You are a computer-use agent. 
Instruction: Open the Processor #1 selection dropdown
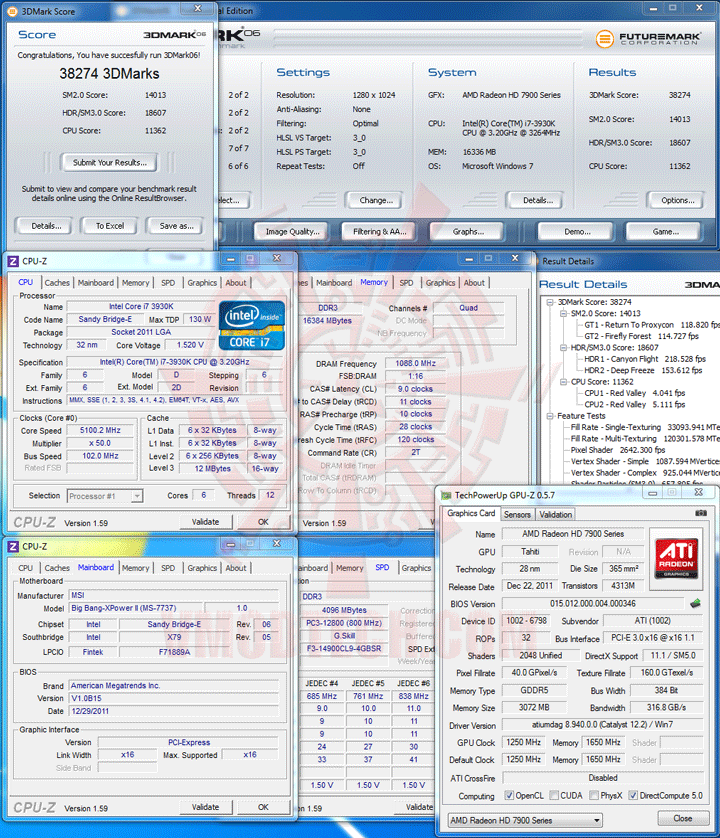coord(105,496)
